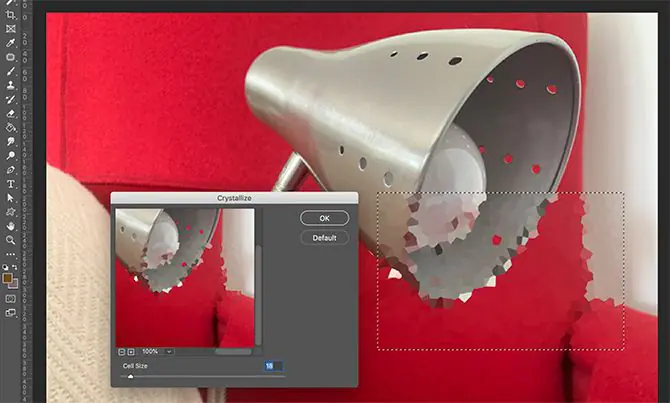The height and width of the screenshot is (403, 670).
Task: Select the Horizontal Type tool
Action: (x=11, y=184)
